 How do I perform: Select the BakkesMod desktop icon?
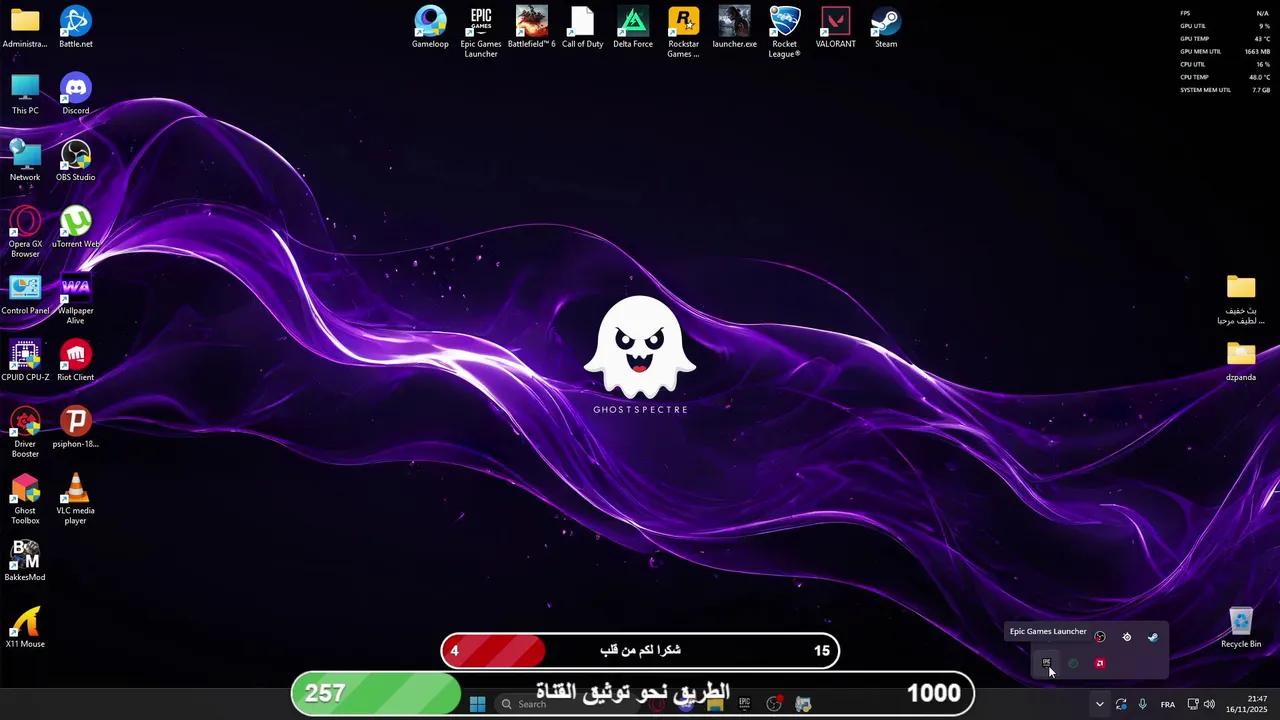(x=25, y=561)
